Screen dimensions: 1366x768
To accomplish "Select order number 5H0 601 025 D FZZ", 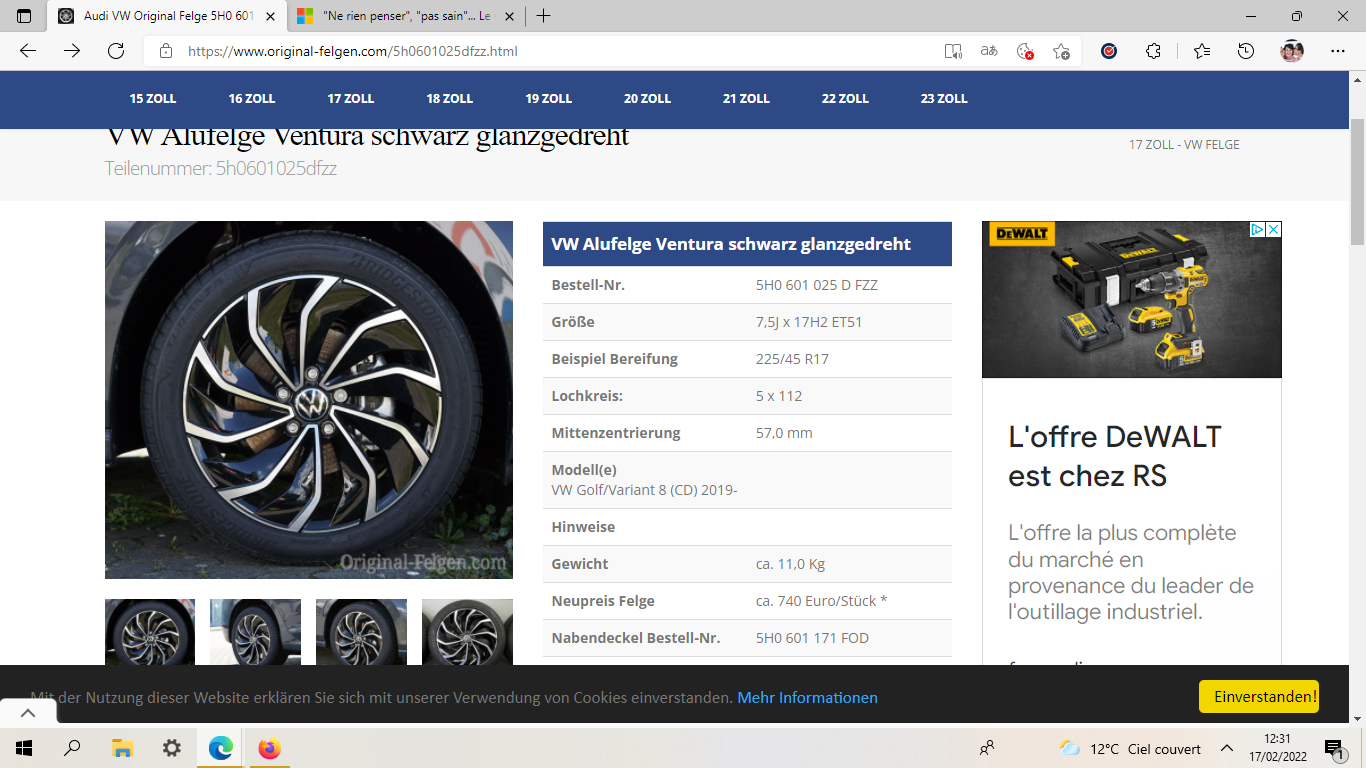I will point(817,285).
